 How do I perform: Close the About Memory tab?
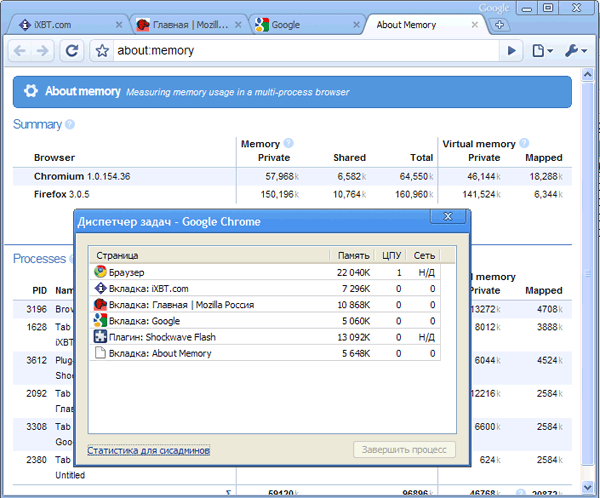point(475,25)
